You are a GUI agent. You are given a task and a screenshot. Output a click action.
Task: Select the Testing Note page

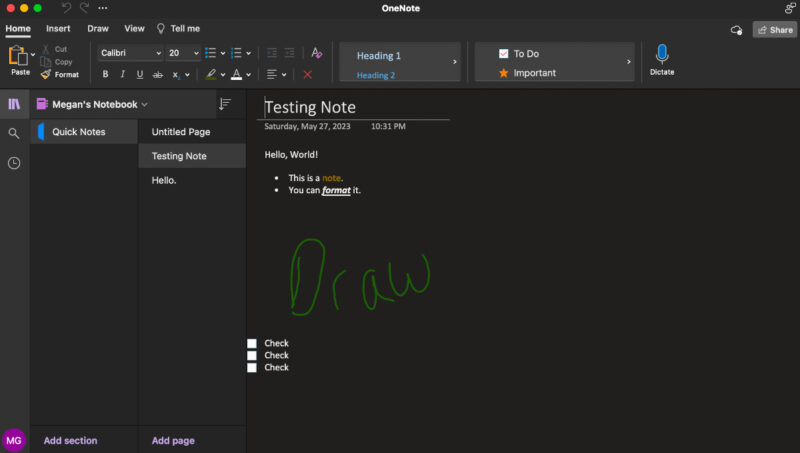192,156
